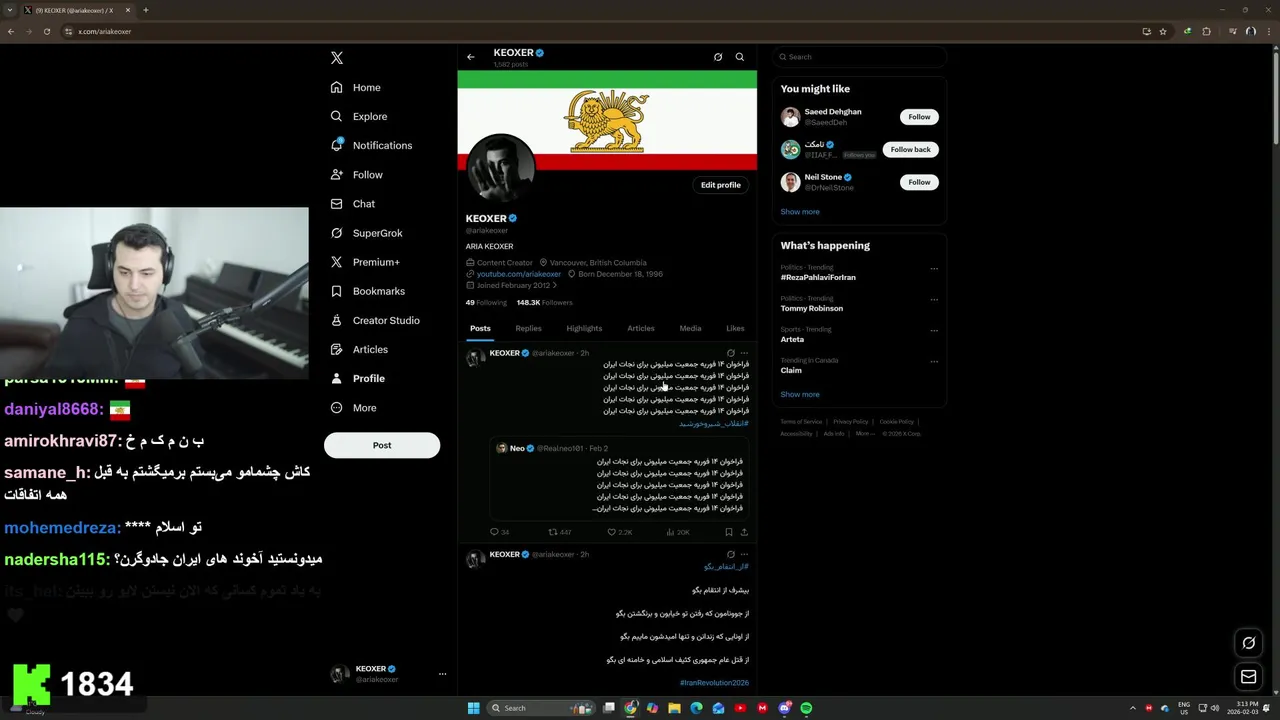Go back with the profile header arrow

[x=471, y=57]
